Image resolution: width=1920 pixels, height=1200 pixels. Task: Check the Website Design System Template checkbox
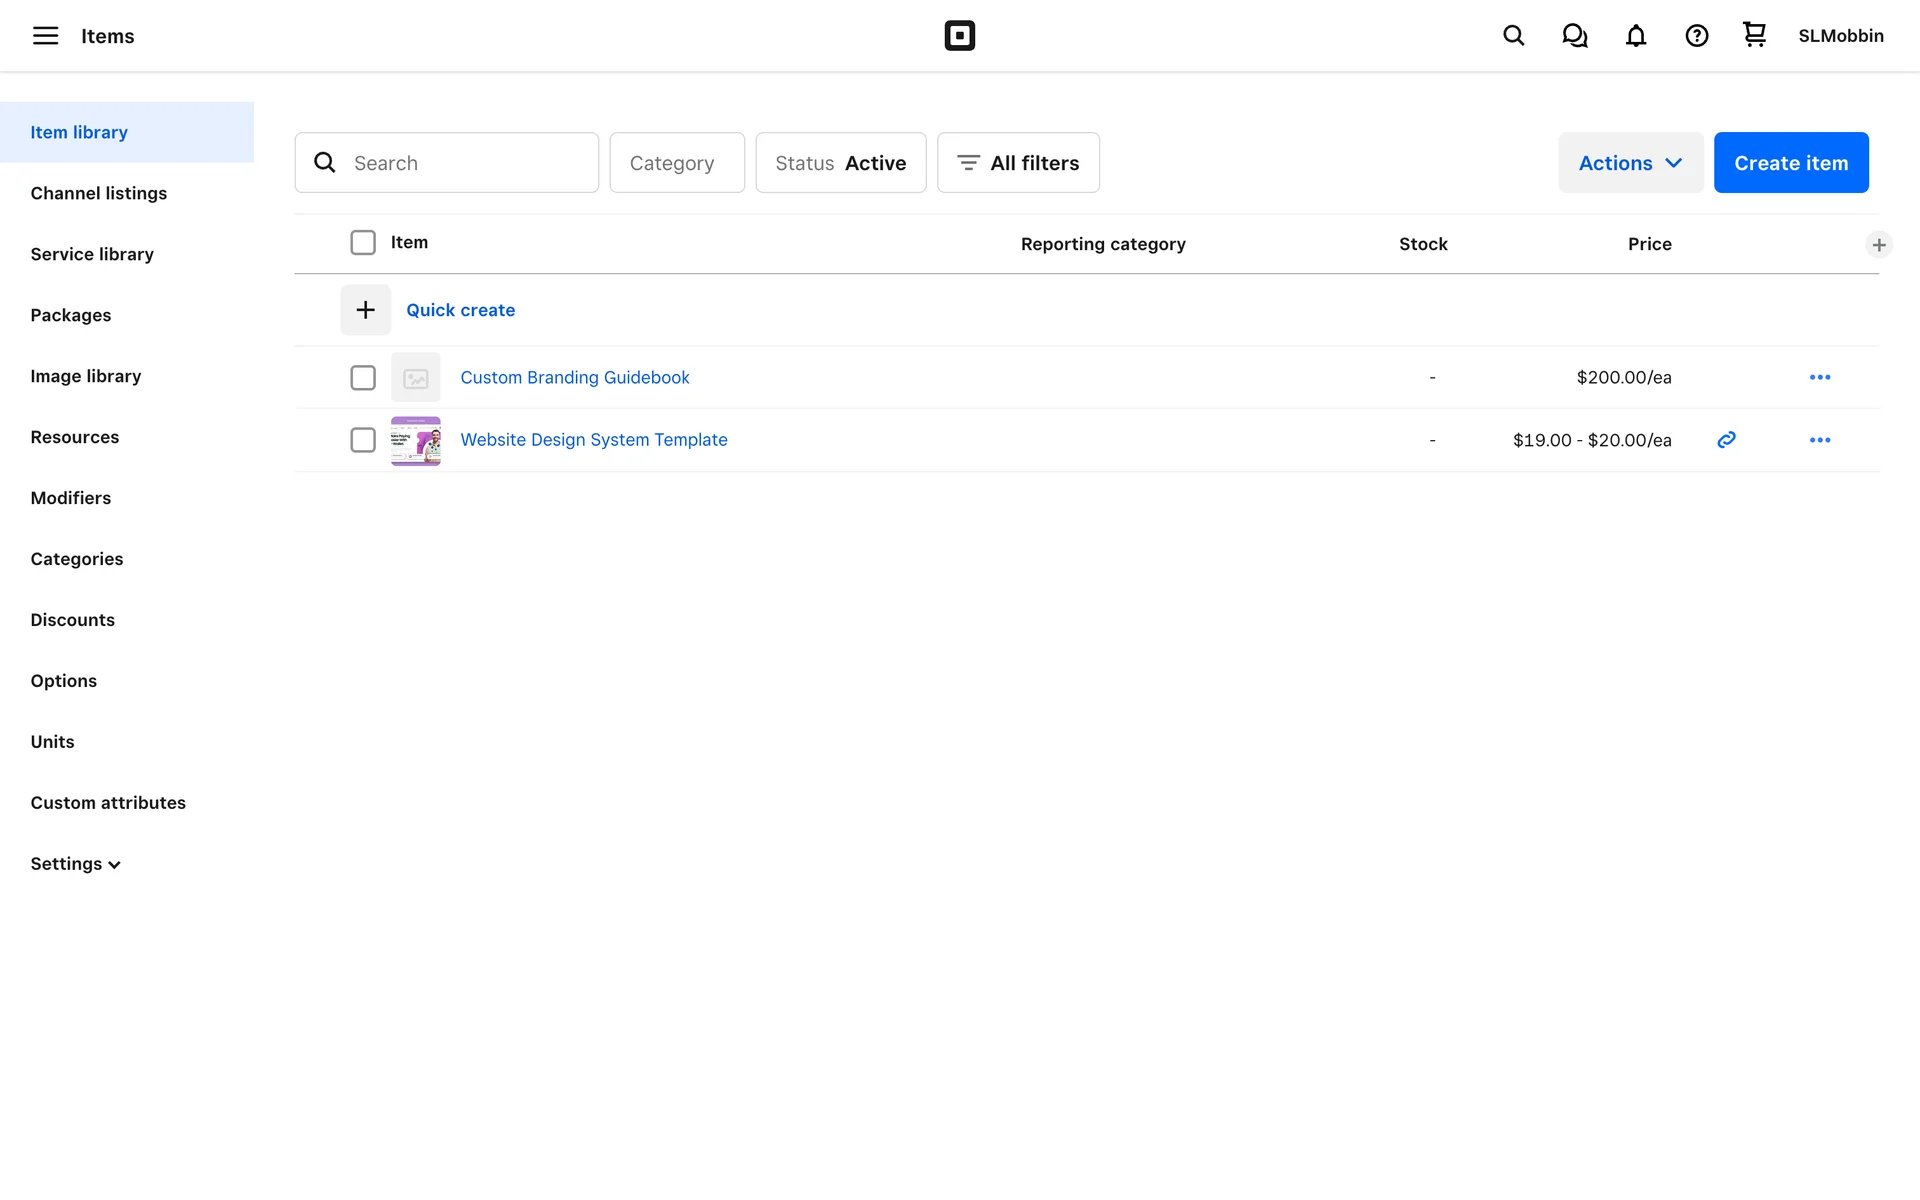tap(363, 440)
